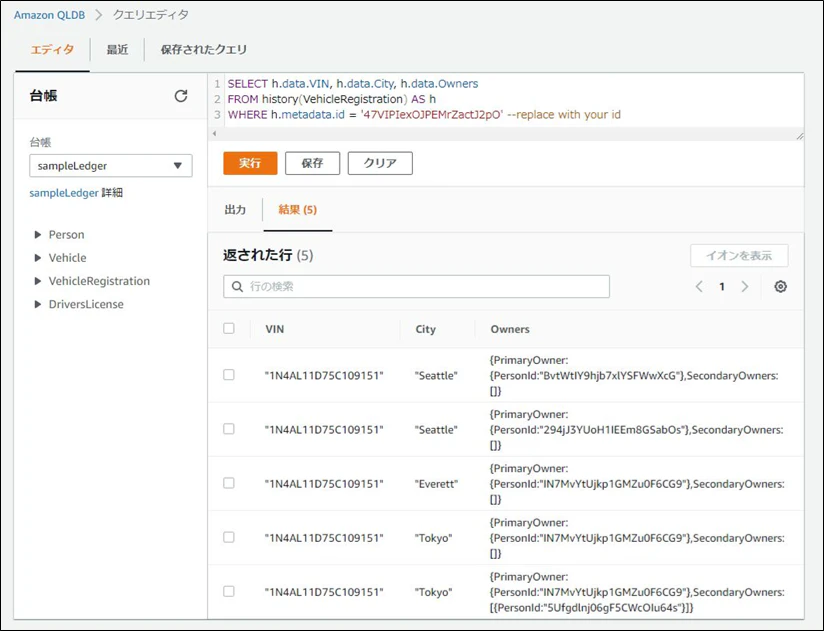The width and height of the screenshot is (824, 631).
Task: Check row with PersonId 294jJ3YUoH1IEEm8GSabOs
Action: click(x=229, y=429)
